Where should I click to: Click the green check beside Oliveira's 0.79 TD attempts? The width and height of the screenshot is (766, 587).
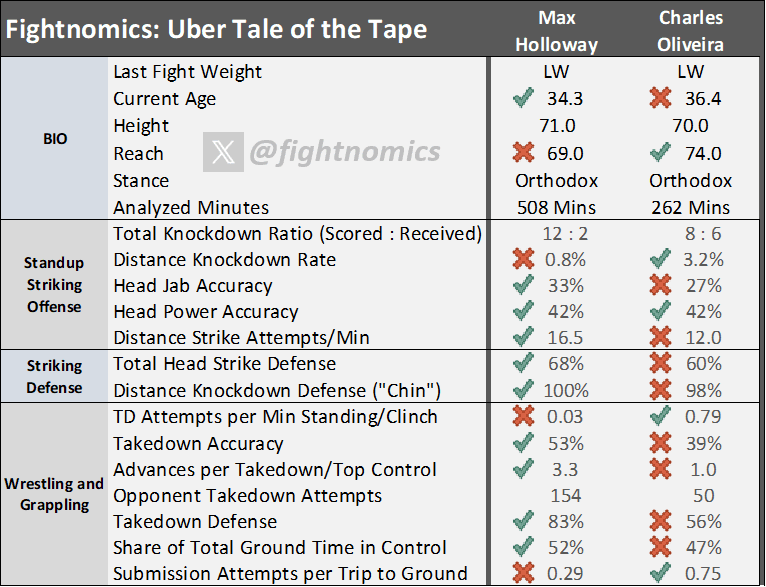tap(656, 417)
